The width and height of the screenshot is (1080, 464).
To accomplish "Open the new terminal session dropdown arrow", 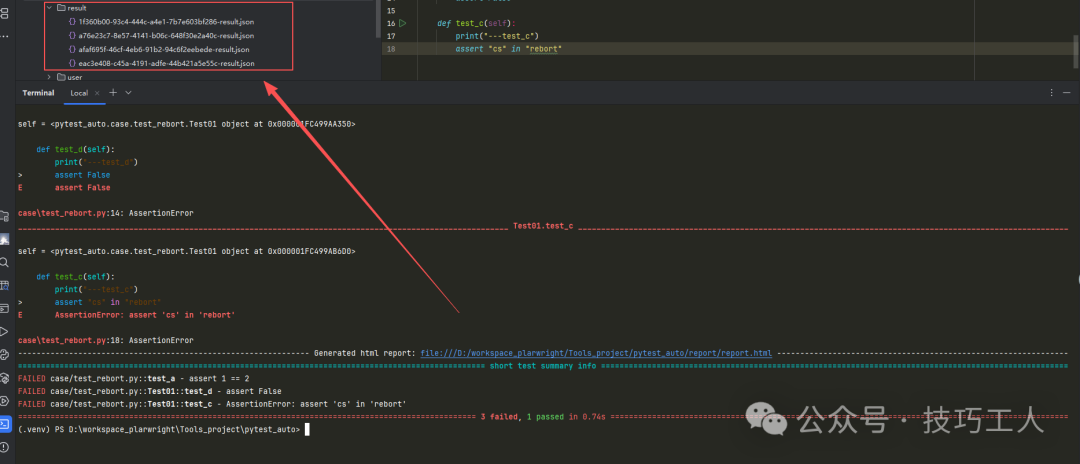I will [x=128, y=92].
